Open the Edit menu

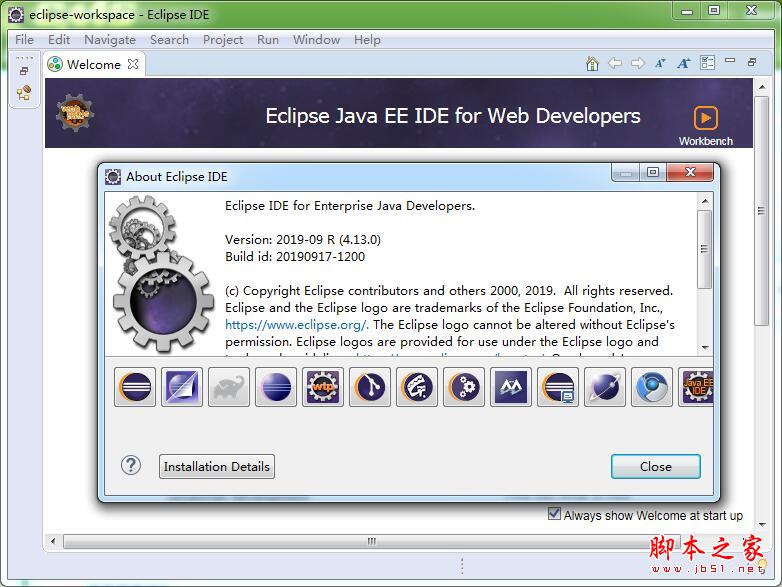coord(59,39)
